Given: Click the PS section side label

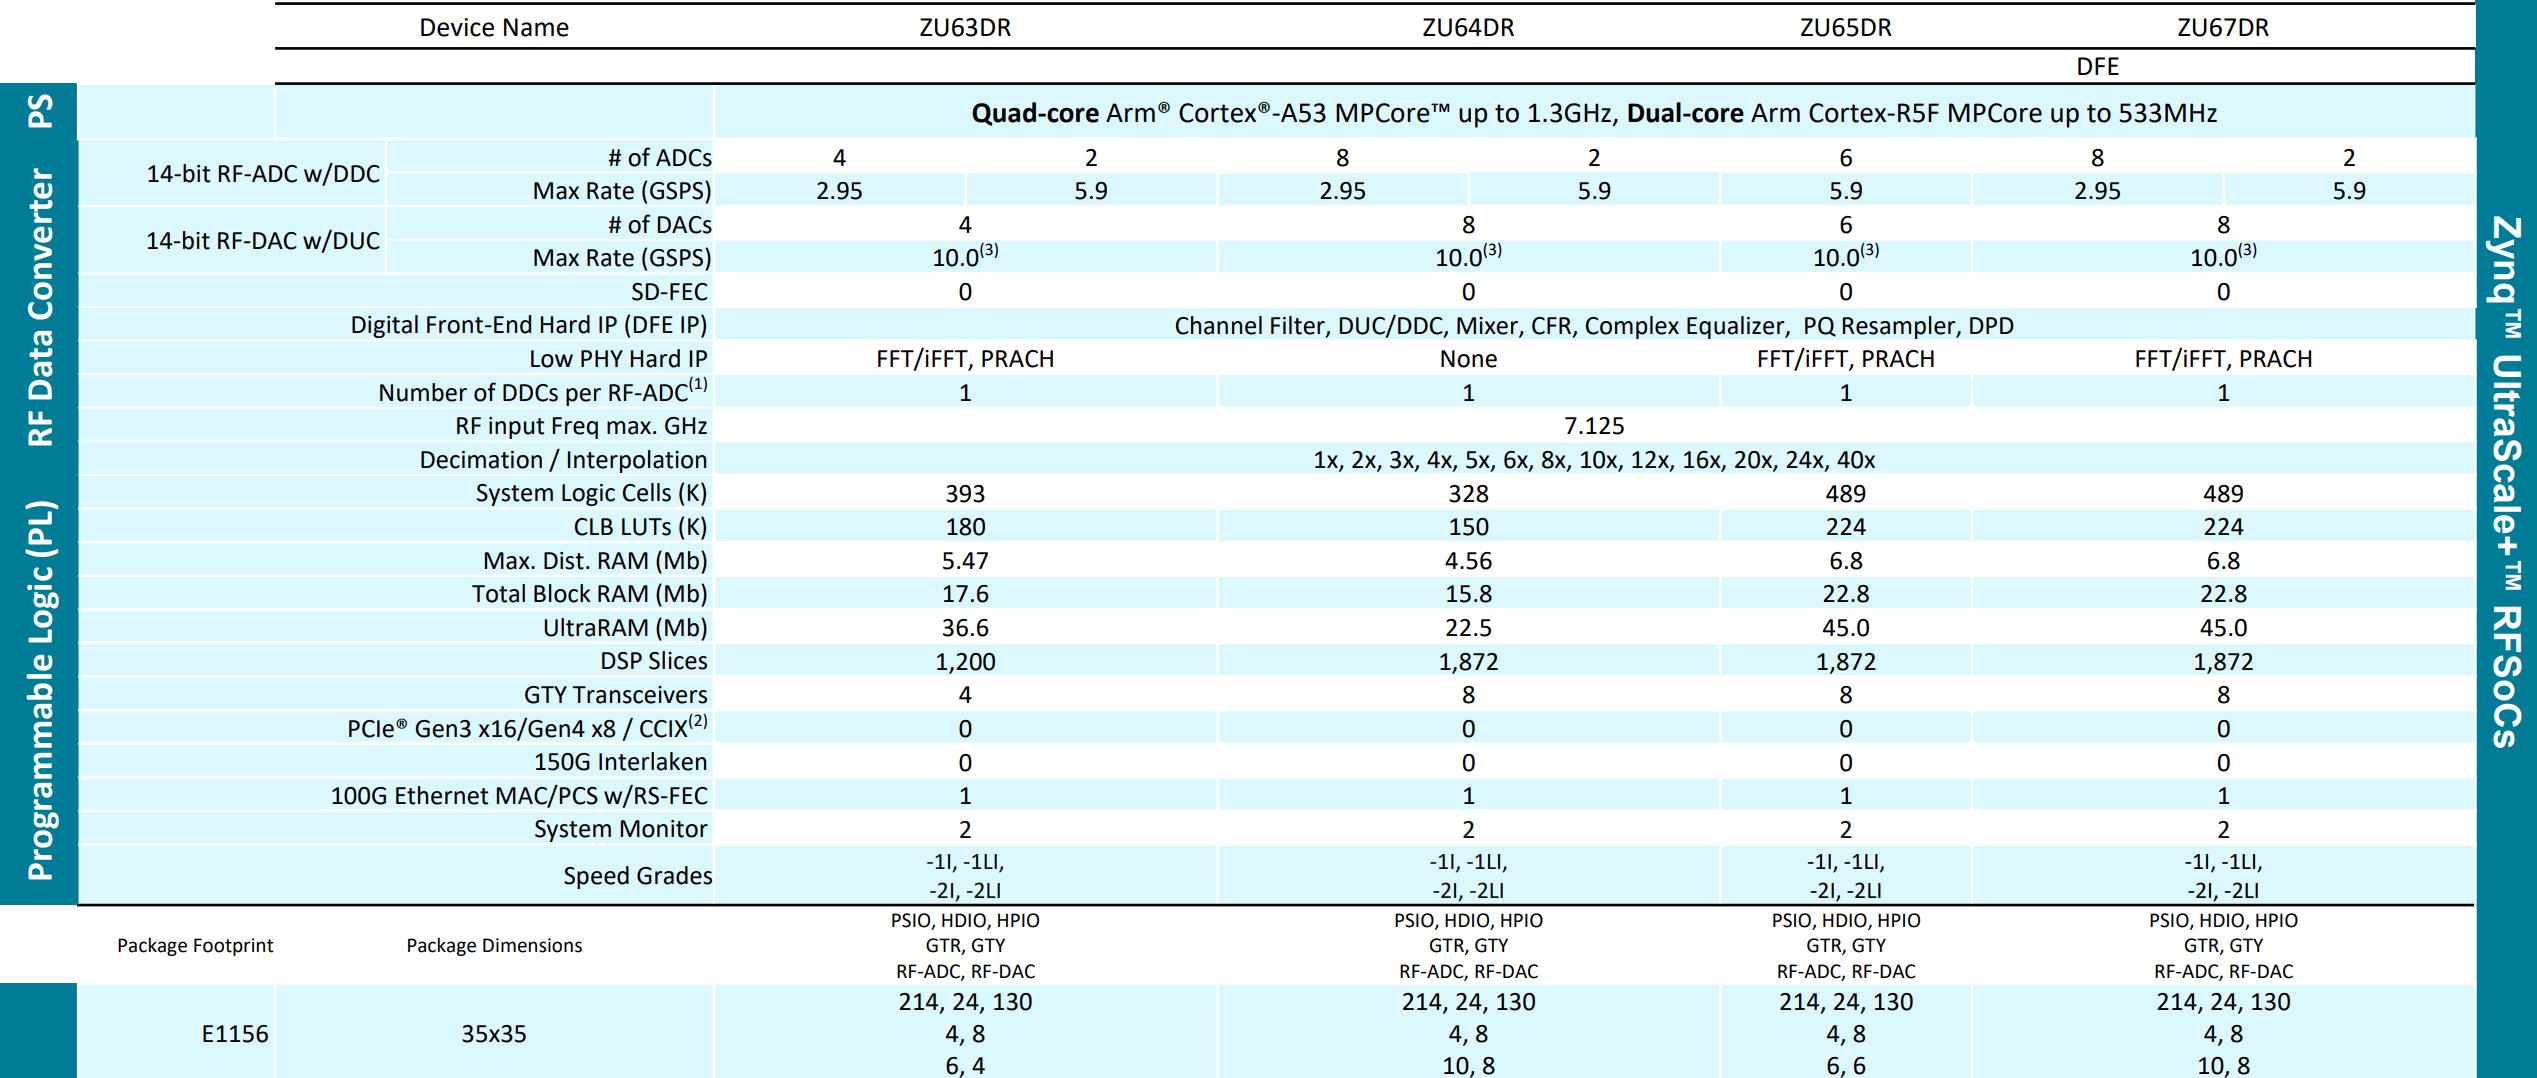Looking at the screenshot, I should pos(39,111).
